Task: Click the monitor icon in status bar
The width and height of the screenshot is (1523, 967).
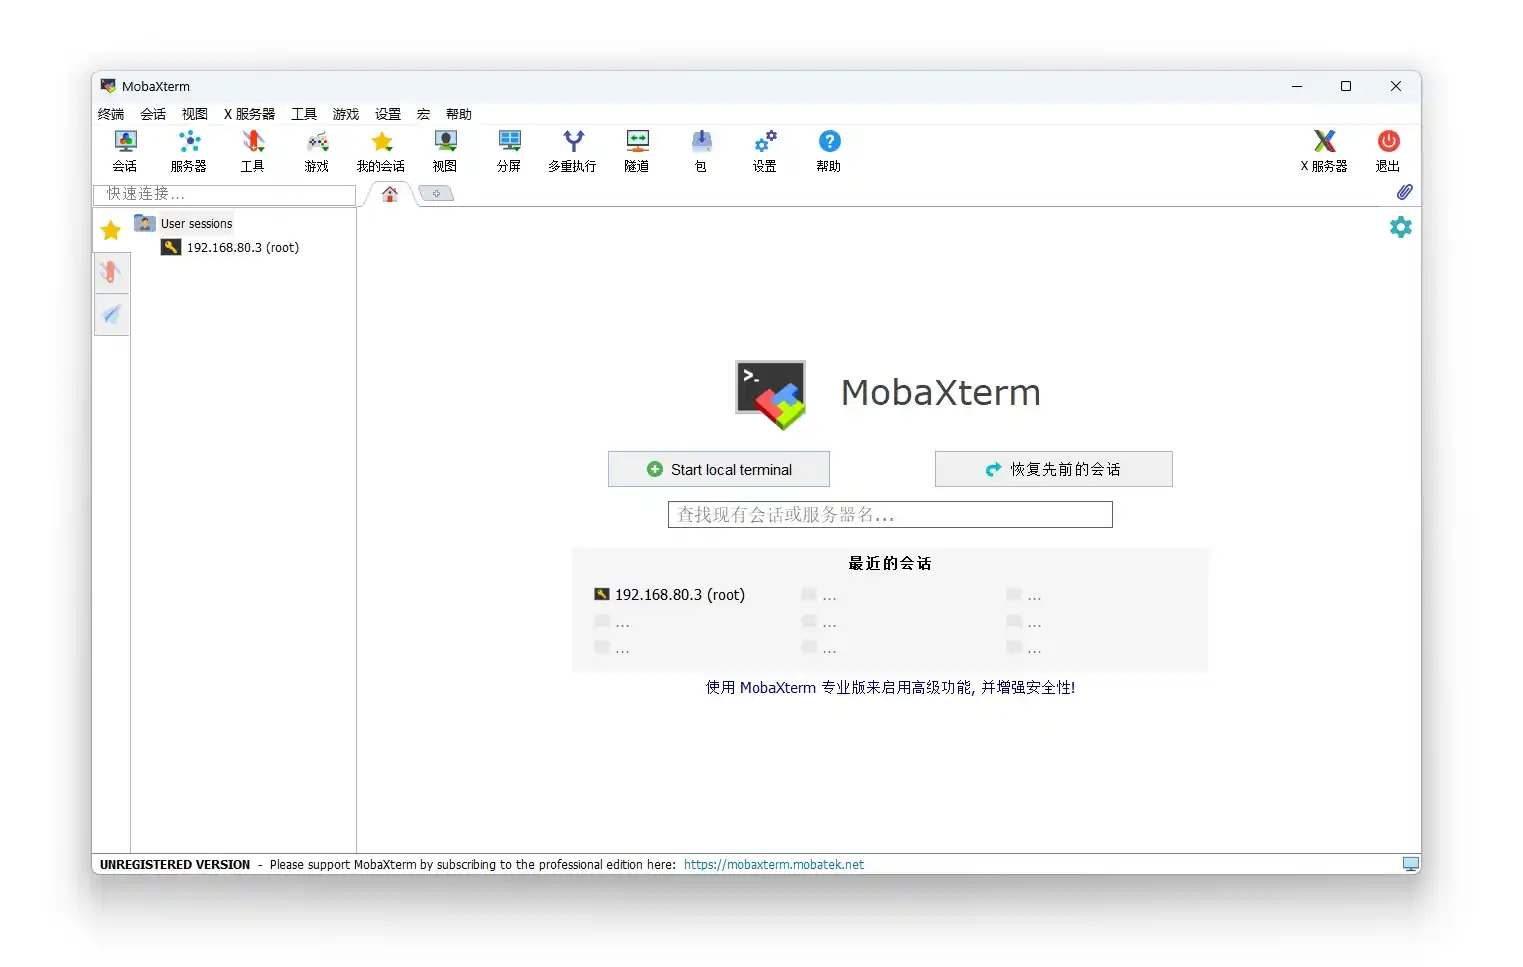Action: 1410,864
